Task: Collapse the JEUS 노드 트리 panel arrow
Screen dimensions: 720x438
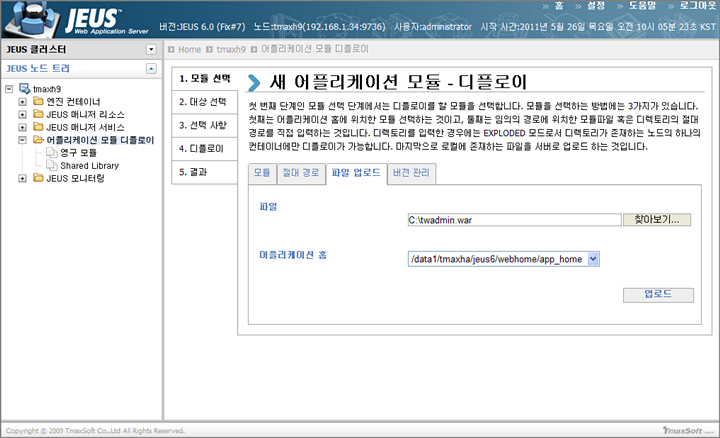Action: (x=151, y=68)
